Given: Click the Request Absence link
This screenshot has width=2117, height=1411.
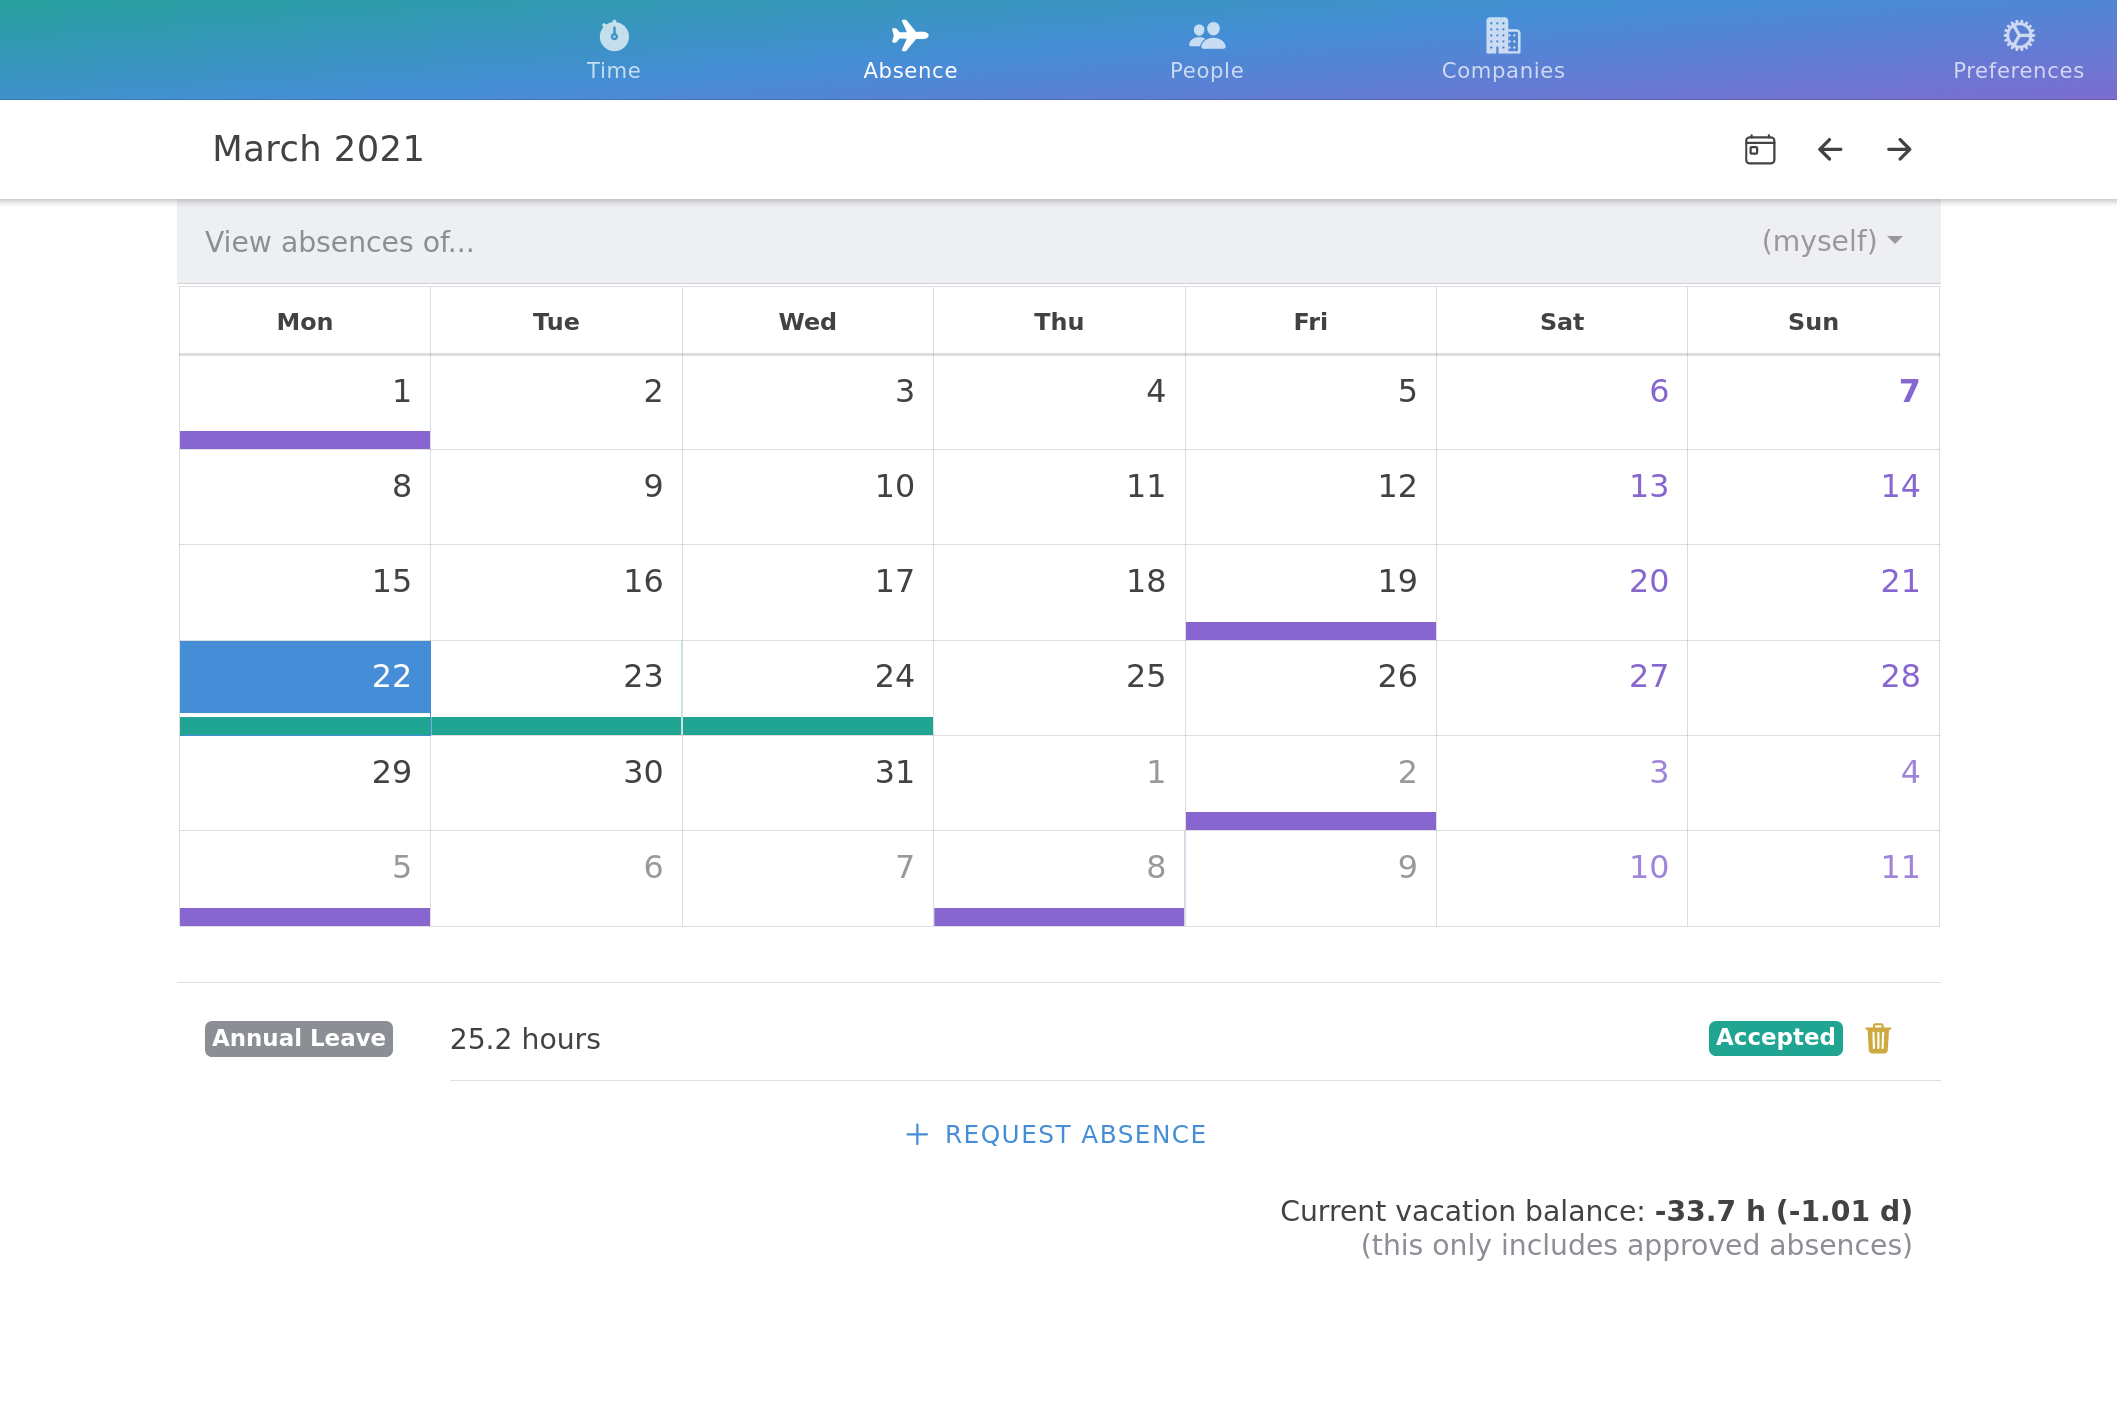Looking at the screenshot, I should point(1056,1134).
